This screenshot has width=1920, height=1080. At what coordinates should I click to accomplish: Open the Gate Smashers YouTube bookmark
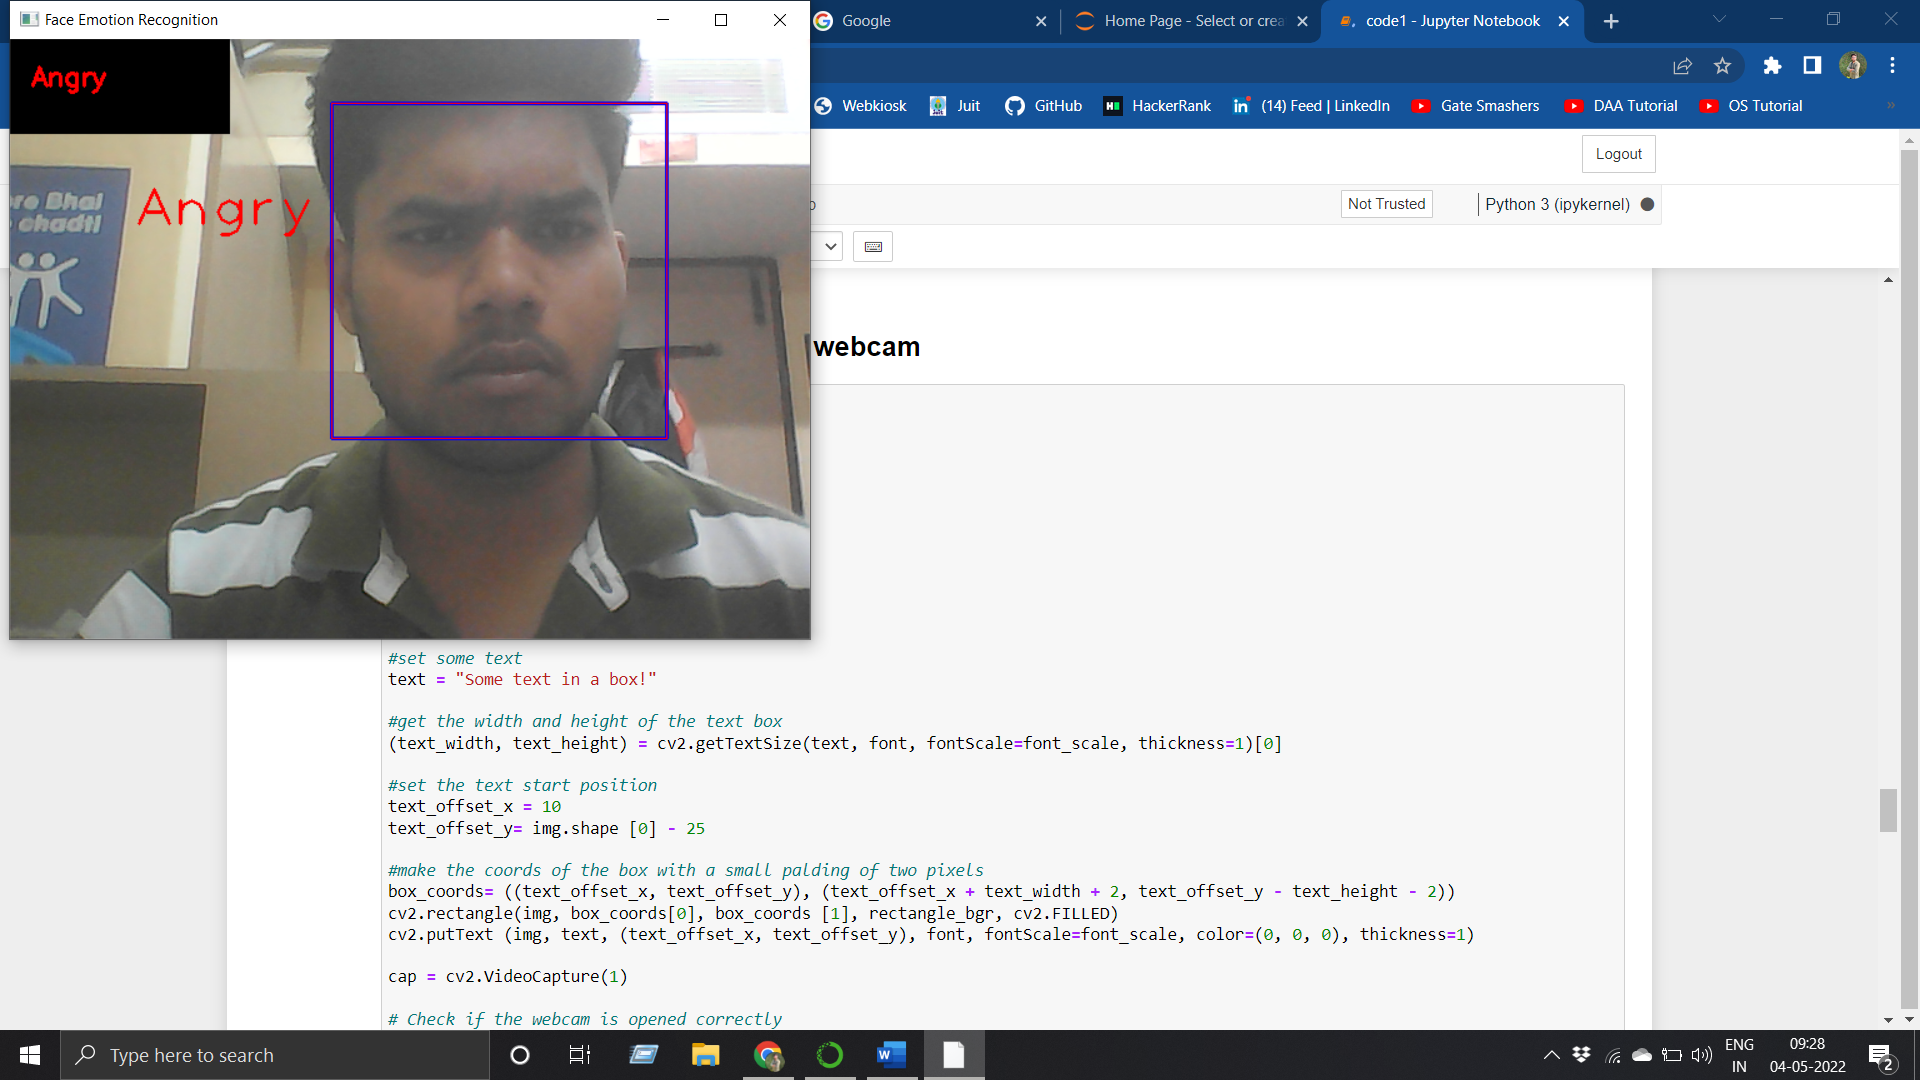pos(1477,105)
